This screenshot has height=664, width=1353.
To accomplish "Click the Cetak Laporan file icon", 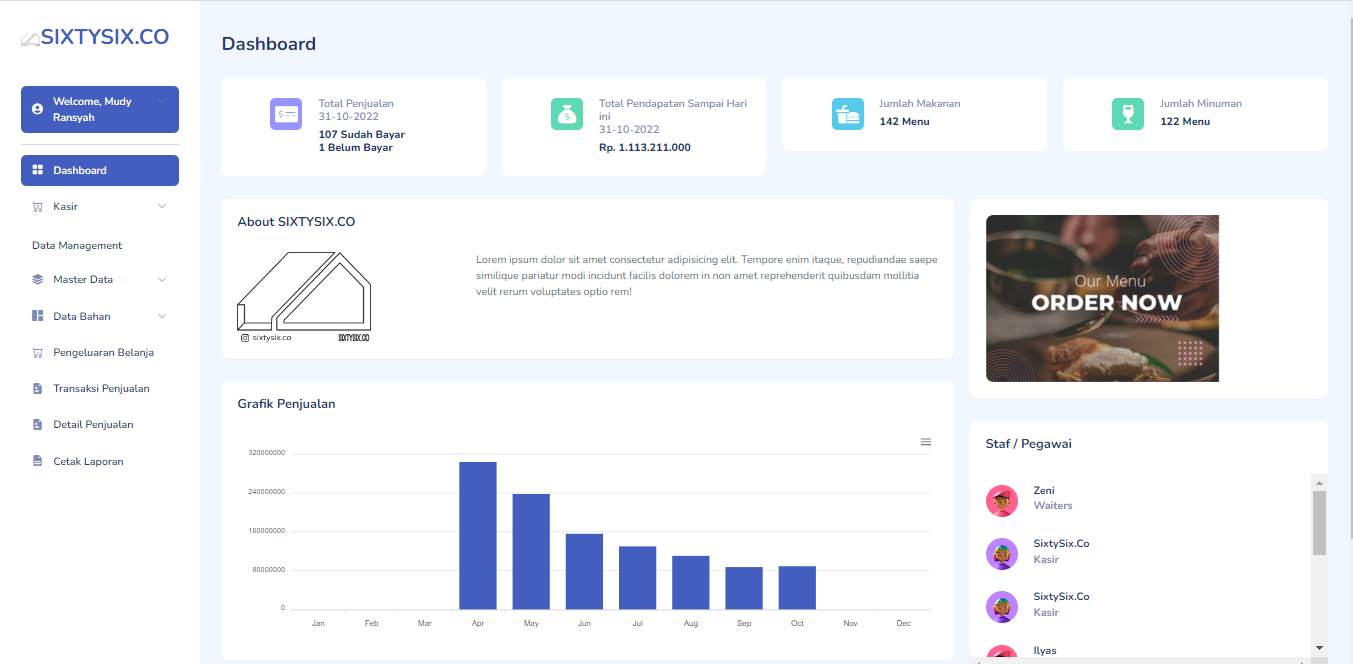I will [x=38, y=462].
